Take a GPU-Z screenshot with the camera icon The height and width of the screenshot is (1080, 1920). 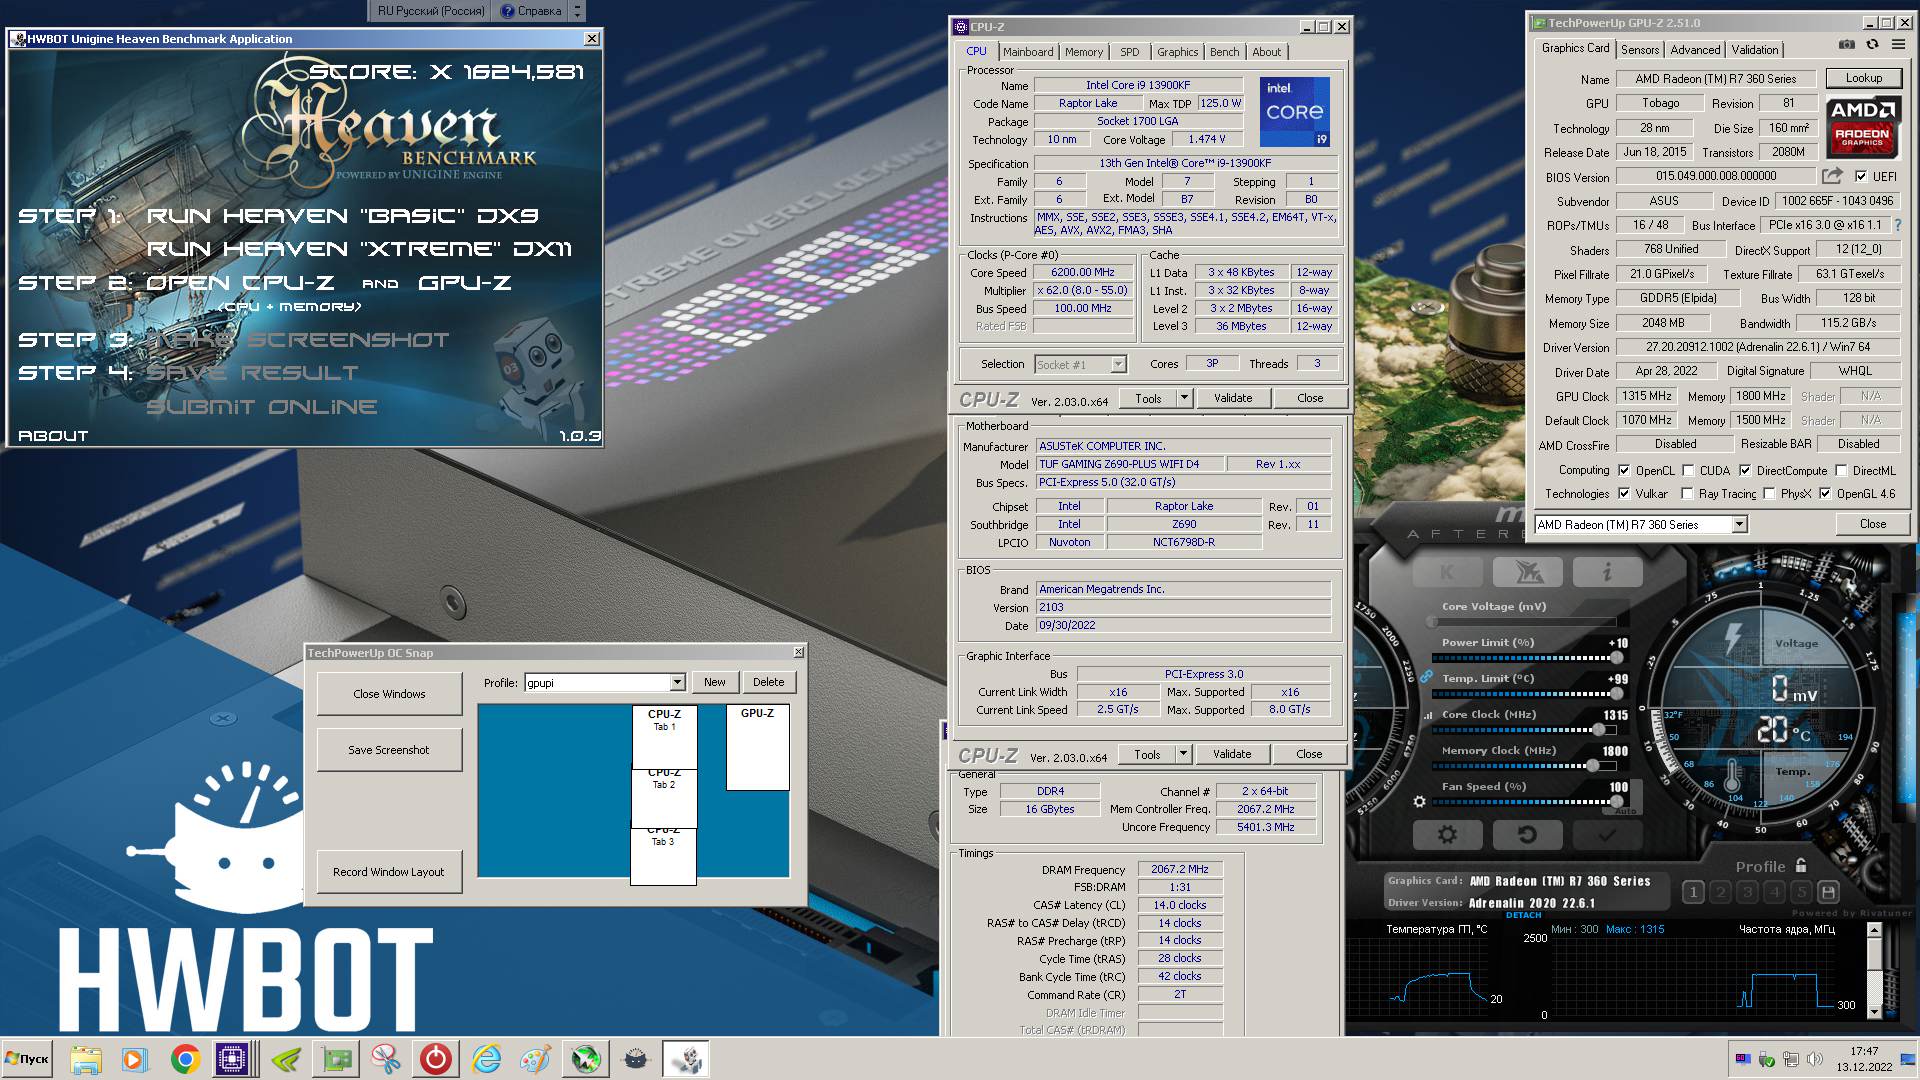[x=1846, y=45]
